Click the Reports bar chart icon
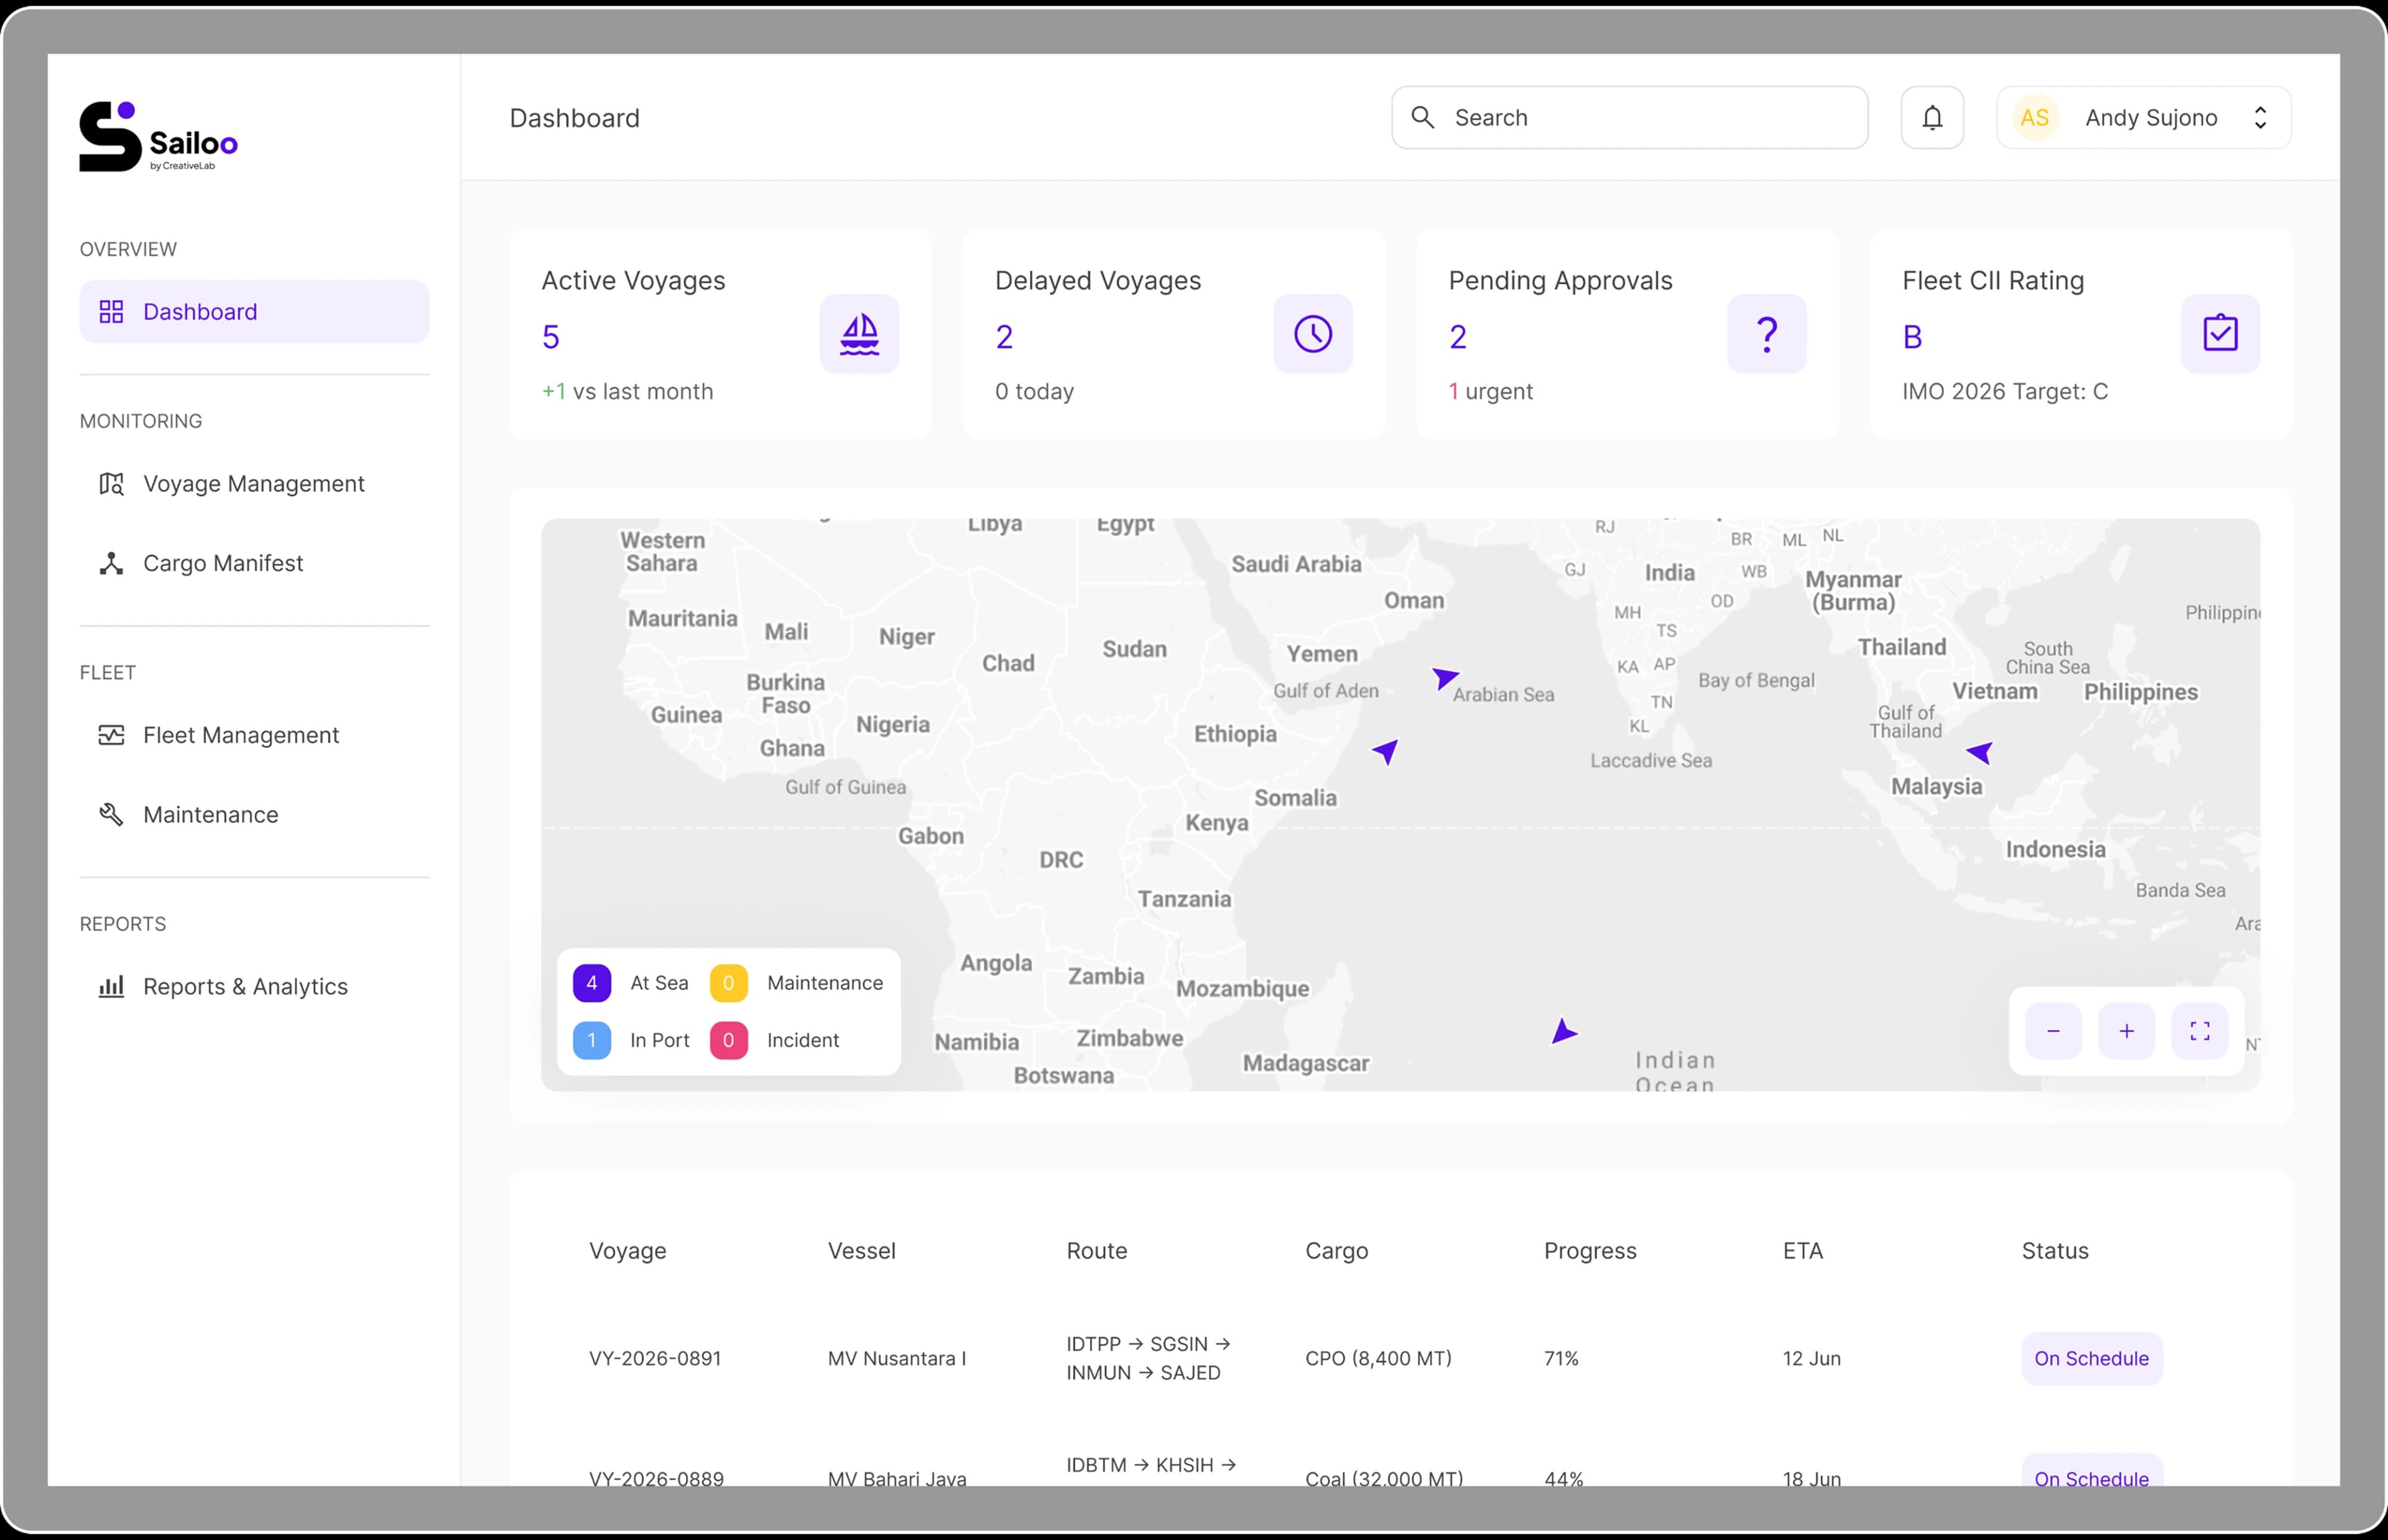This screenshot has width=2388, height=1540. (111, 987)
